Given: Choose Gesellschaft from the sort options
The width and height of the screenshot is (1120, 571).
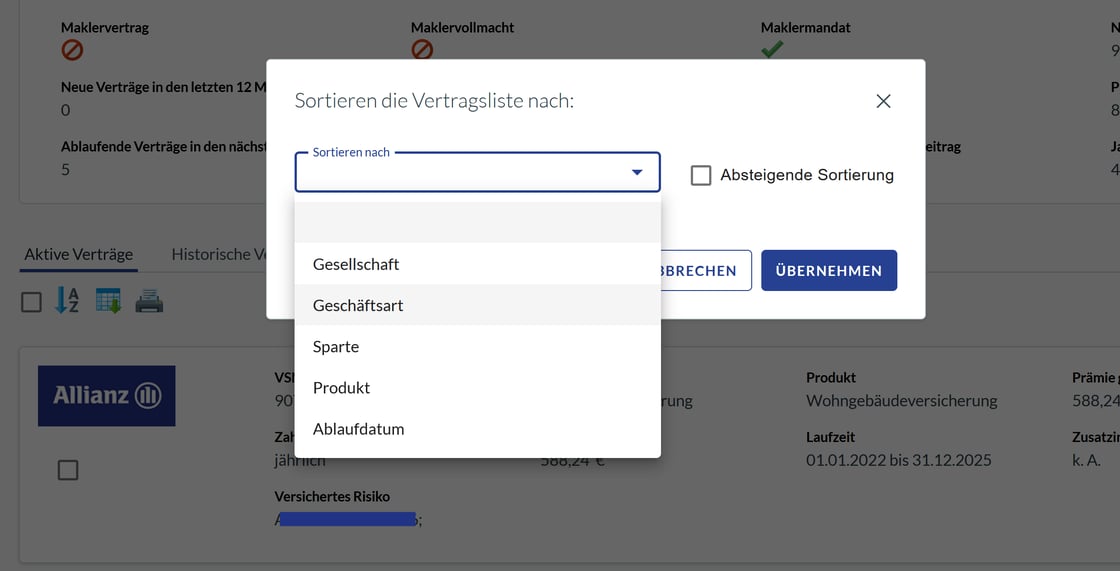Looking at the screenshot, I should point(356,264).
